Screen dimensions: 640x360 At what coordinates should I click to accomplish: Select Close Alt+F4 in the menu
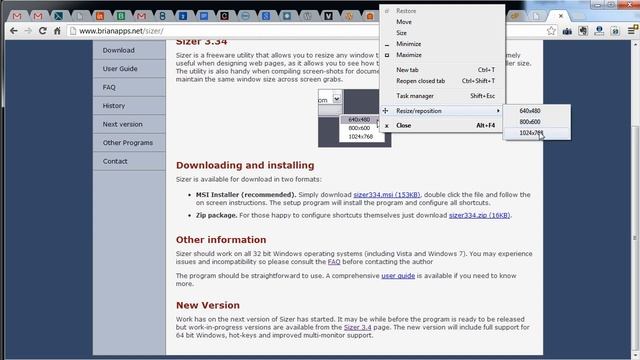coord(442,126)
